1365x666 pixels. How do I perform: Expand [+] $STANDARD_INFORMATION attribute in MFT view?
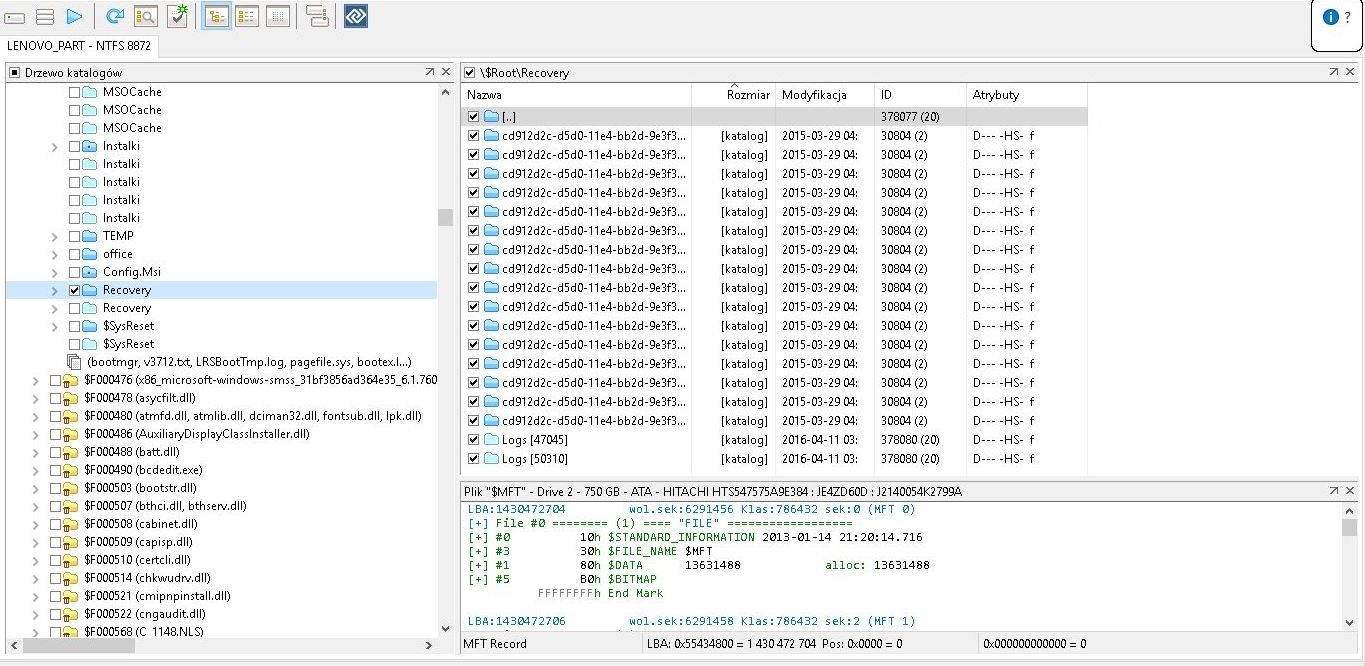click(x=478, y=537)
